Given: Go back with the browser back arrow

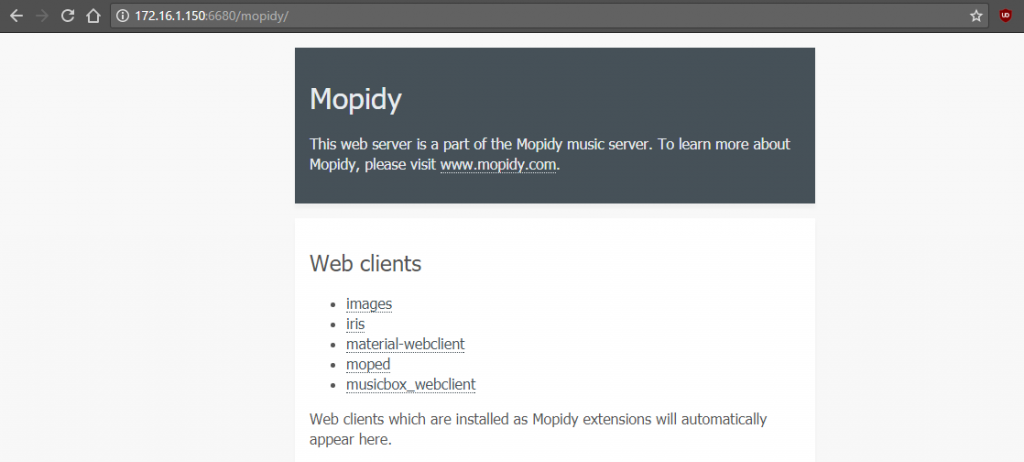Looking at the screenshot, I should 16,16.
